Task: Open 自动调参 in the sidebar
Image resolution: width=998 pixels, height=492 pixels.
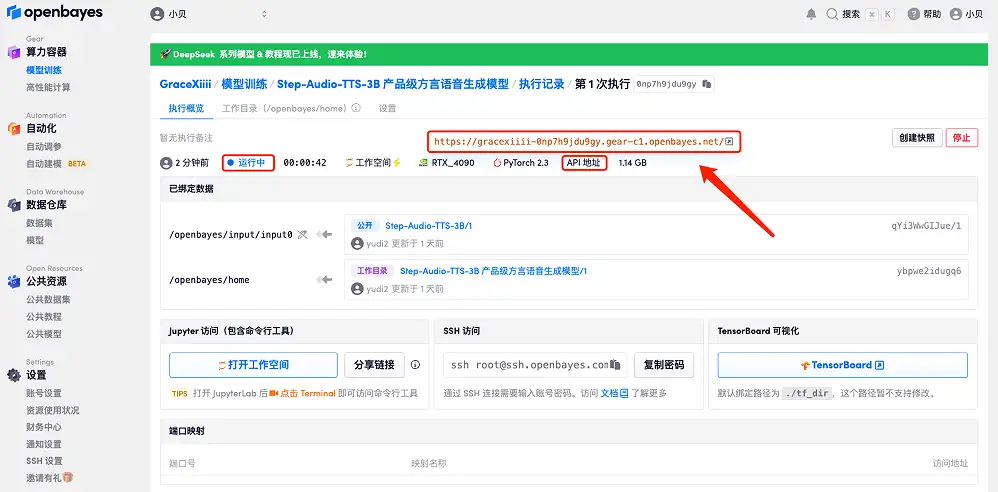Action: click(x=44, y=146)
